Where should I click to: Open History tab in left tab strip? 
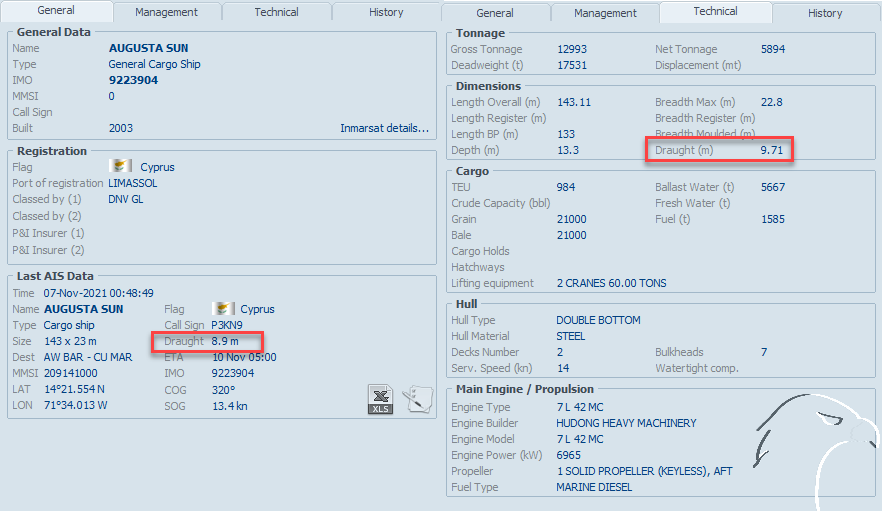(x=386, y=12)
